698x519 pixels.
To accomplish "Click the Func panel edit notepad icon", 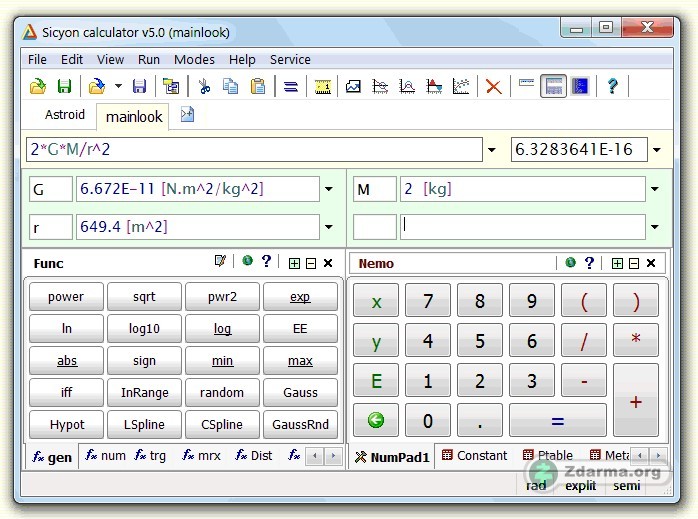I will click(x=220, y=262).
